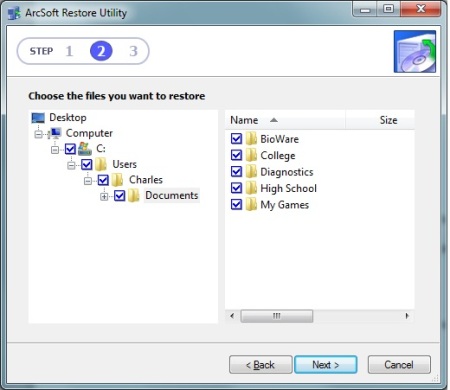Select the Charles label in tree
This screenshot has height=390, width=450.
[x=146, y=180]
